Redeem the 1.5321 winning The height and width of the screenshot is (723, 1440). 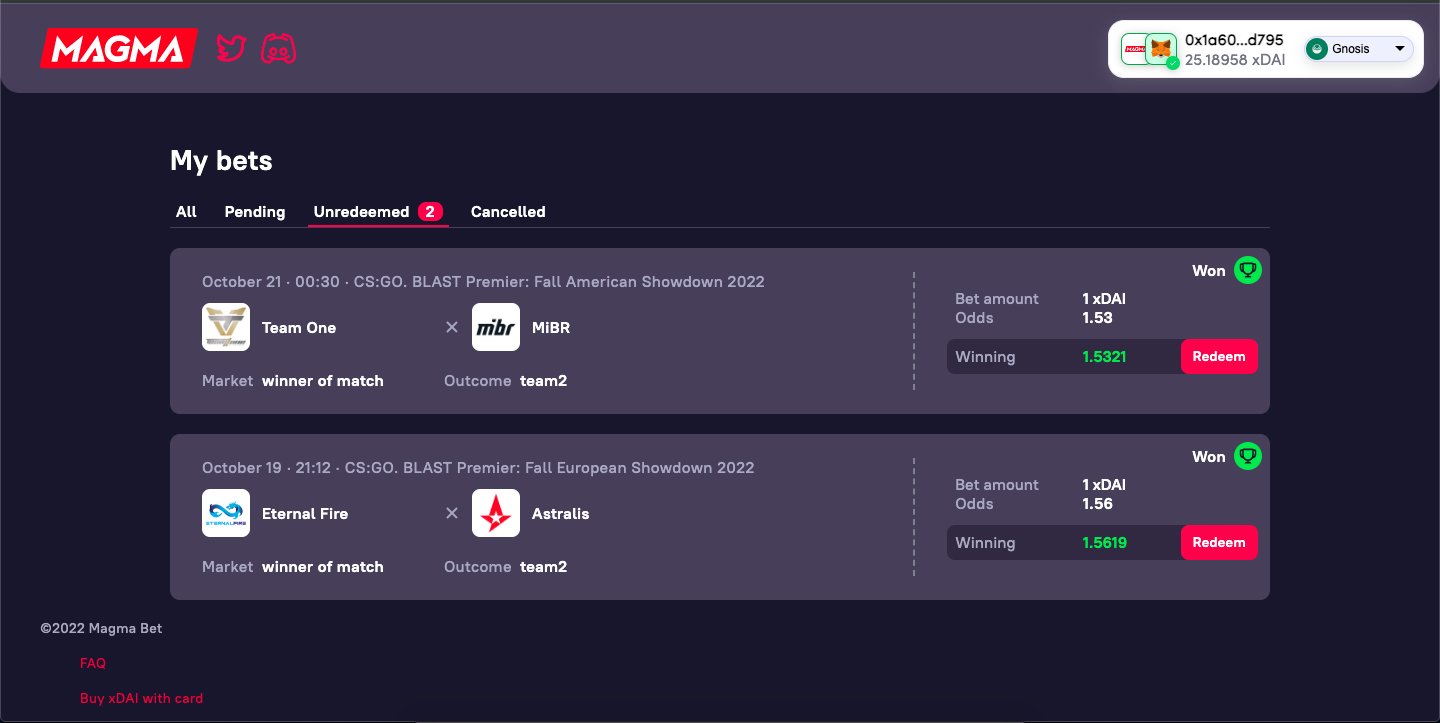point(1219,357)
